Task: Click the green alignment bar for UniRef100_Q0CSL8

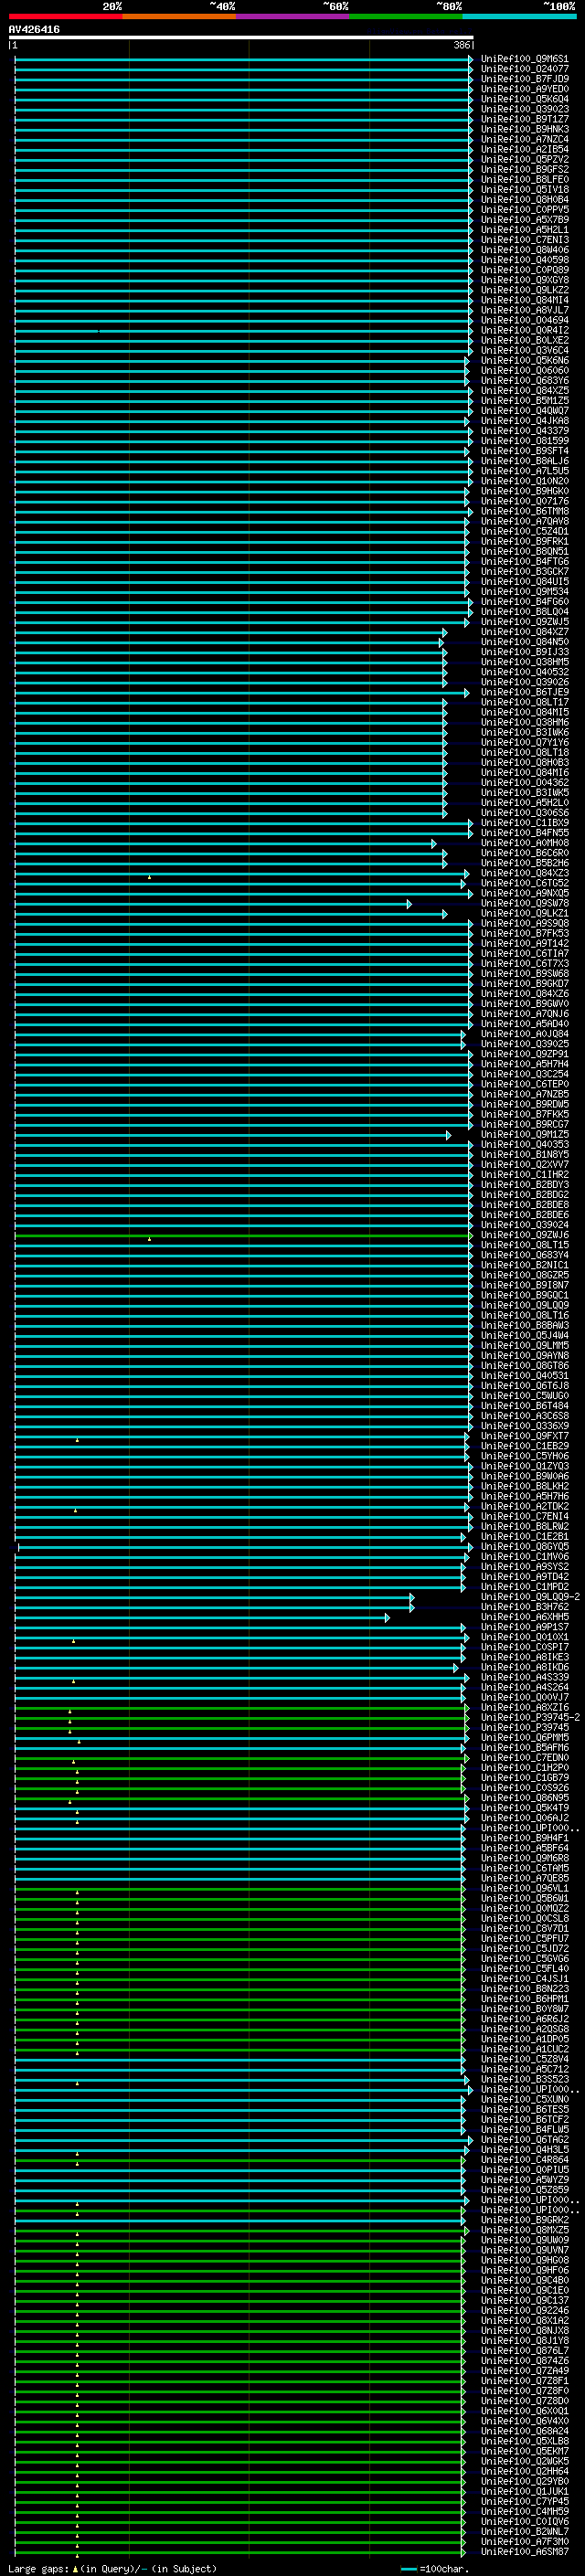Action: point(239,1919)
